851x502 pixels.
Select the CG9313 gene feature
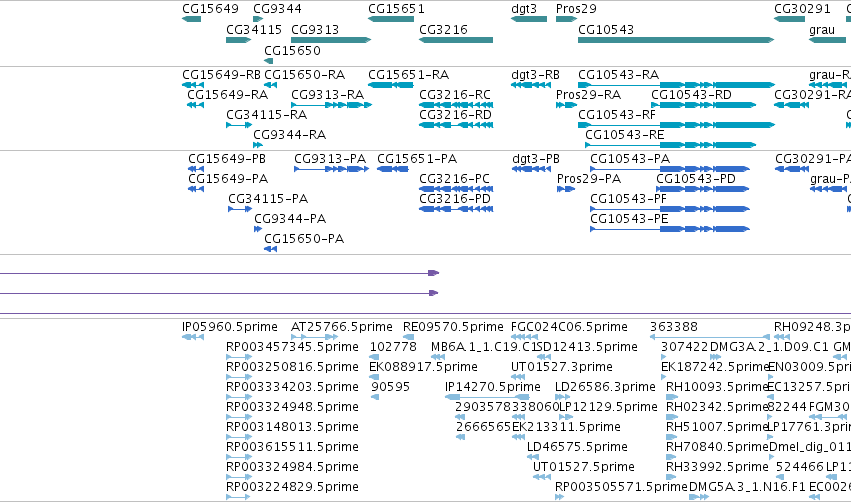[331, 40]
